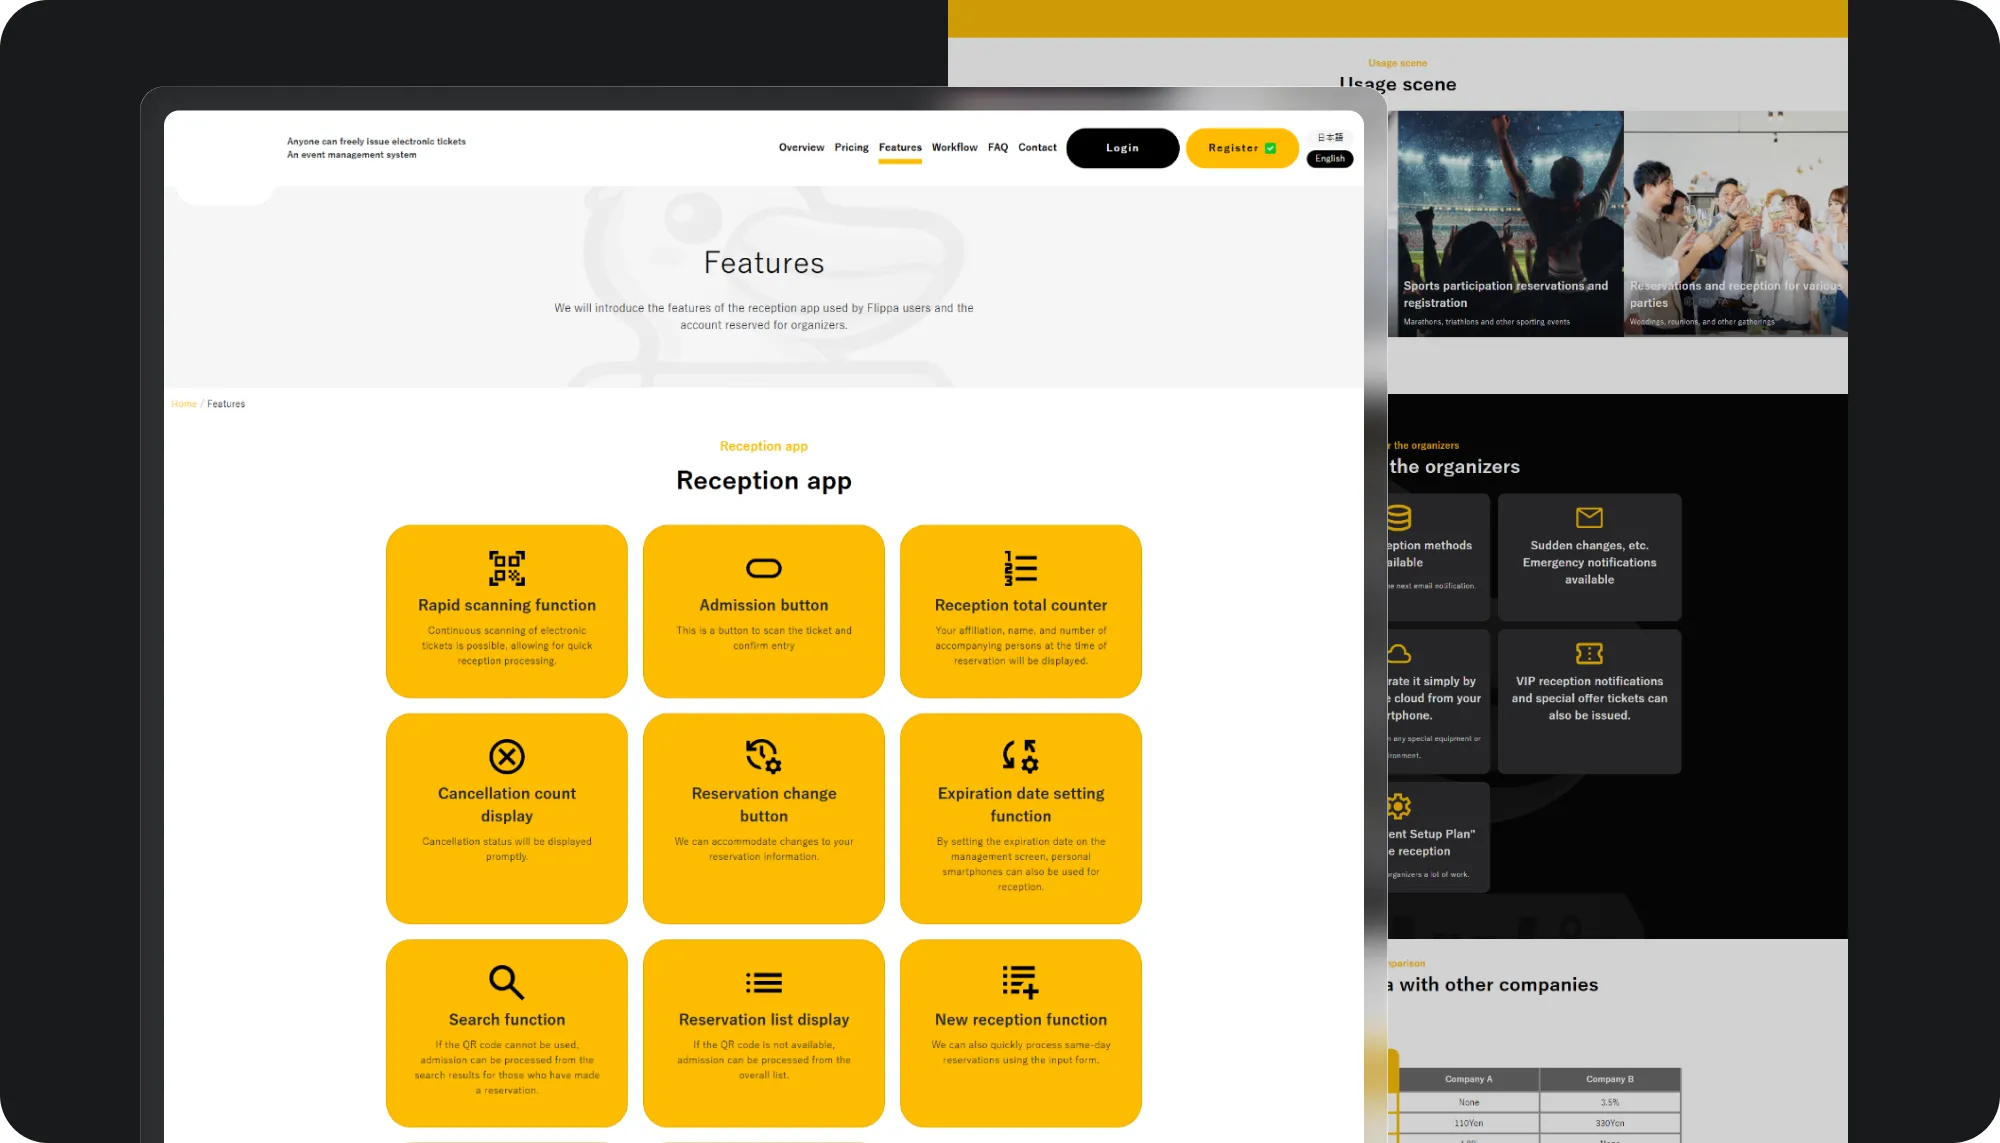The width and height of the screenshot is (2000, 1143).
Task: Switch language to Japanese
Action: click(1330, 137)
